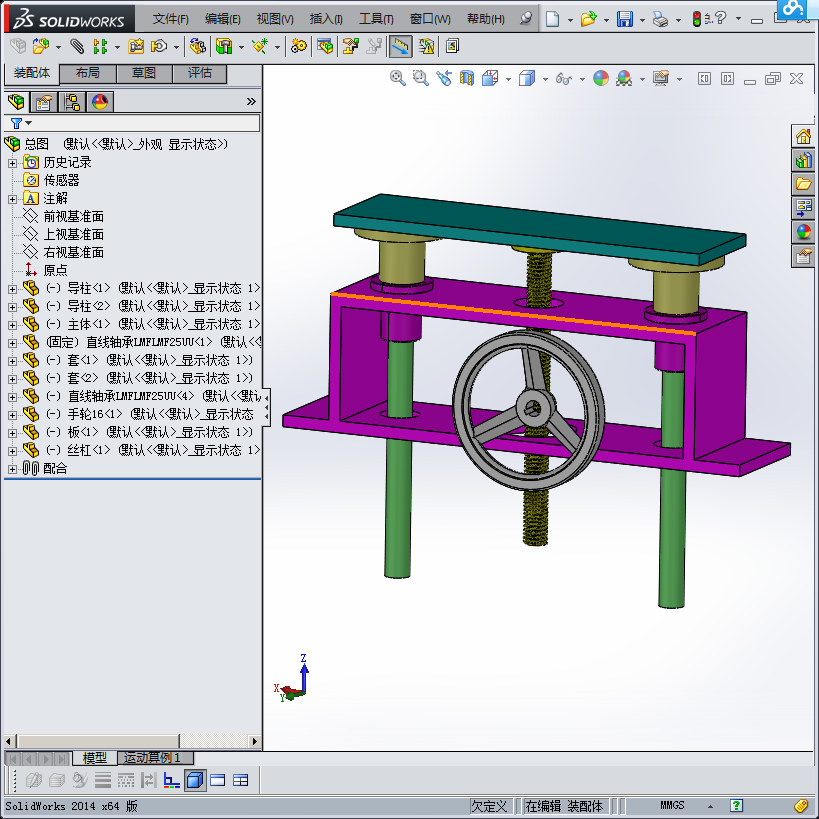
Task: Activate the Previous View icon
Action: click(443, 78)
